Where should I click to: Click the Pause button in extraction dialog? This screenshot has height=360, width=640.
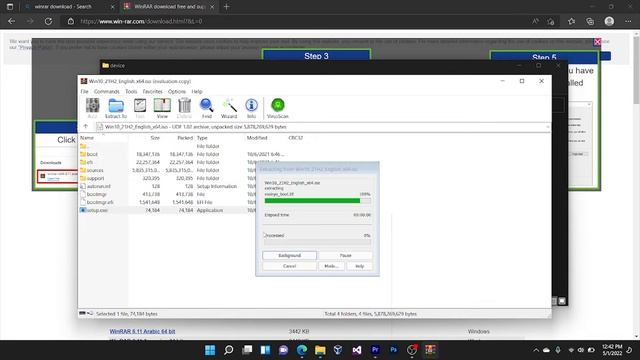345,255
